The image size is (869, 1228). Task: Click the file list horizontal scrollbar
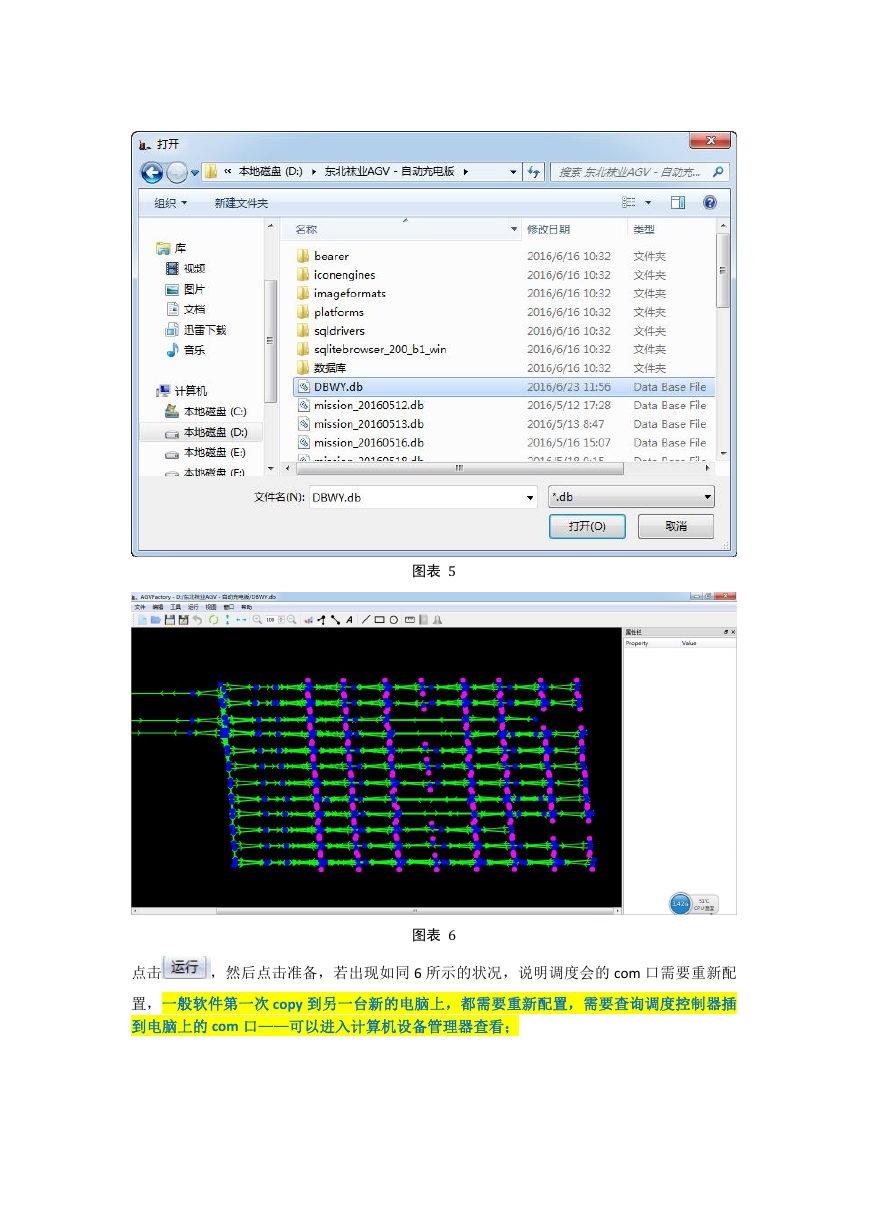coord(460,467)
